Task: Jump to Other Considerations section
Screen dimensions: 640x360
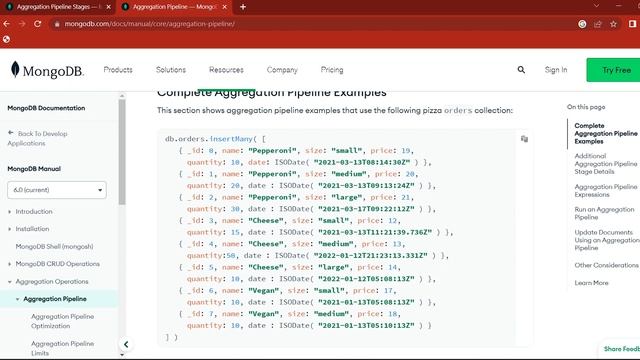Action: pos(607,265)
